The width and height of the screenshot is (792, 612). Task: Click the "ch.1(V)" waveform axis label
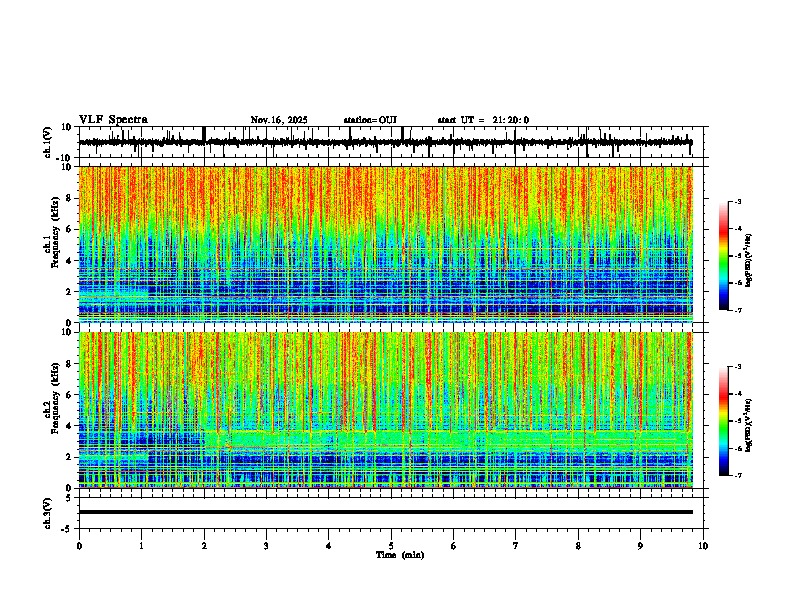coord(48,142)
